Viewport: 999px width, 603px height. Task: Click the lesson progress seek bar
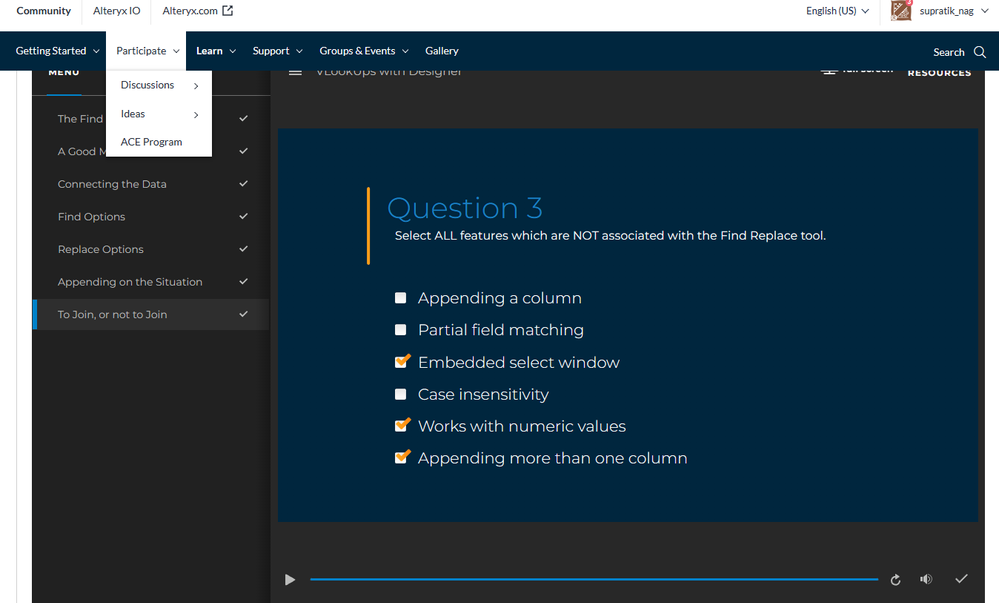(x=594, y=579)
